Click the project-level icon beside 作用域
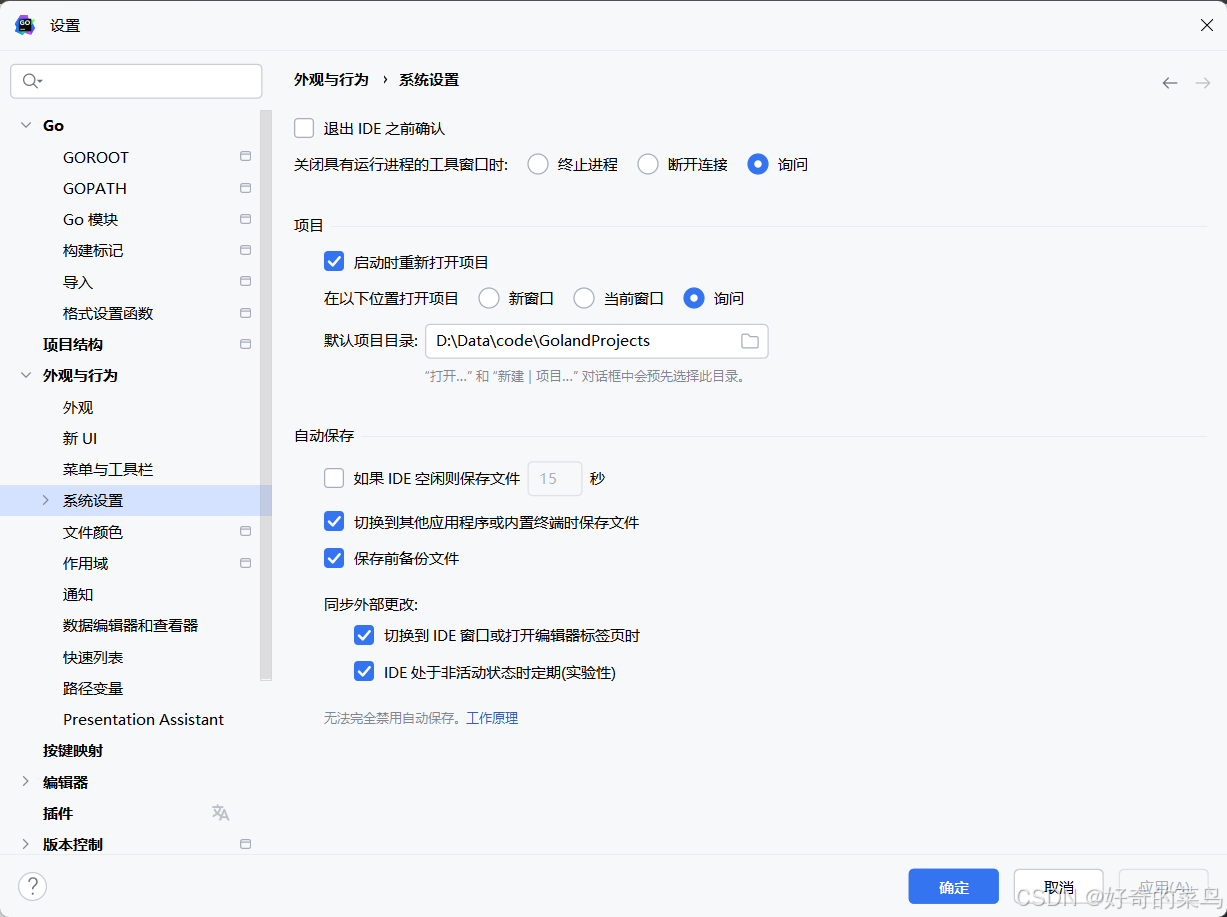Image resolution: width=1227 pixels, height=917 pixels. click(x=245, y=563)
